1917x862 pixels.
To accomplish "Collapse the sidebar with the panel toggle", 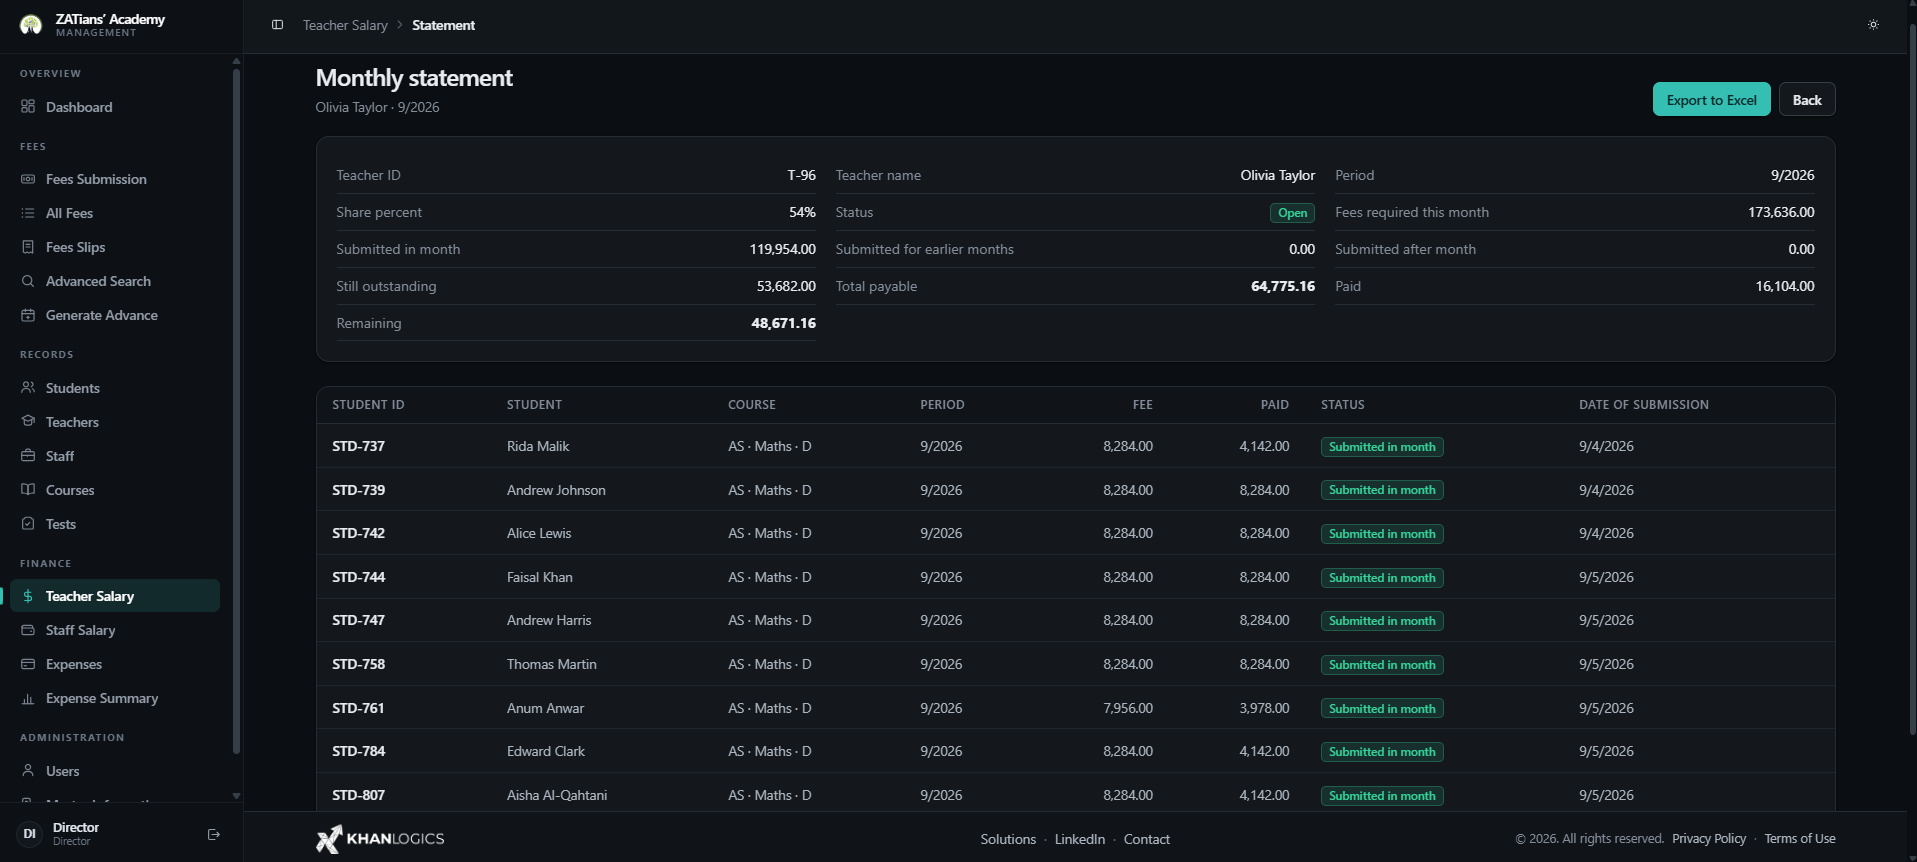I will pyautogui.click(x=278, y=25).
